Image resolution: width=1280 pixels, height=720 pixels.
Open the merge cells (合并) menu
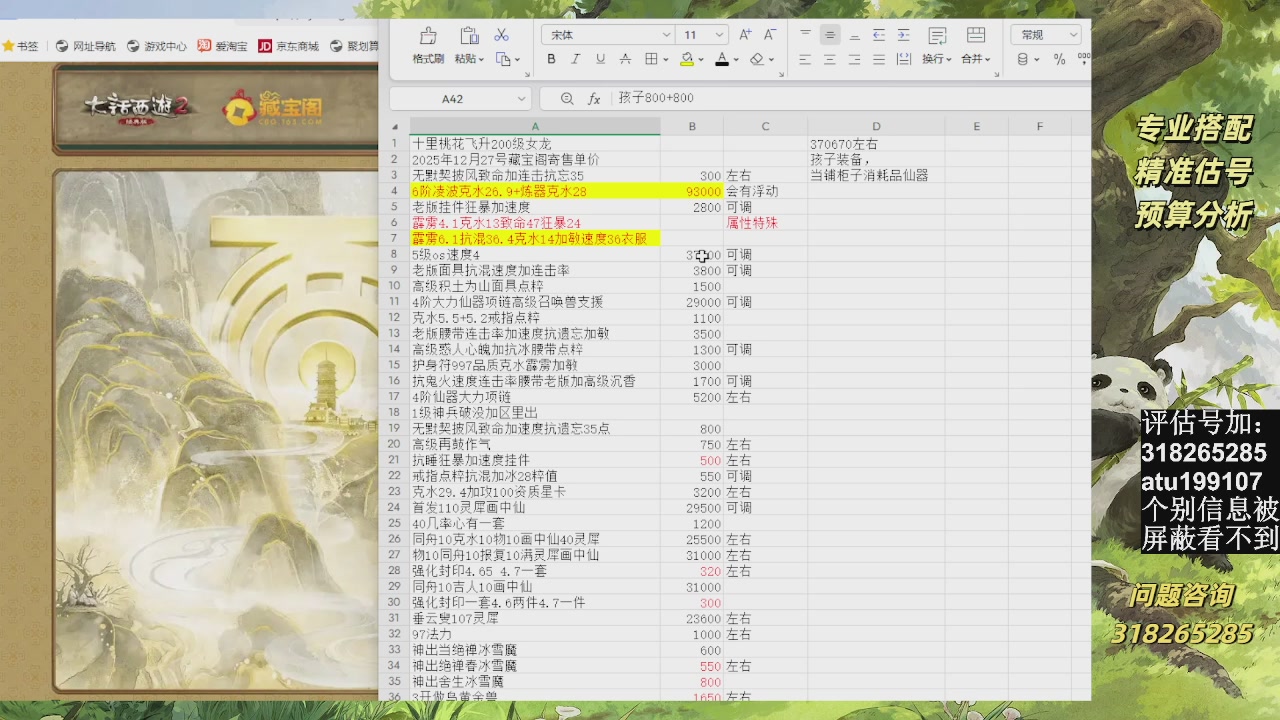[x=973, y=59]
